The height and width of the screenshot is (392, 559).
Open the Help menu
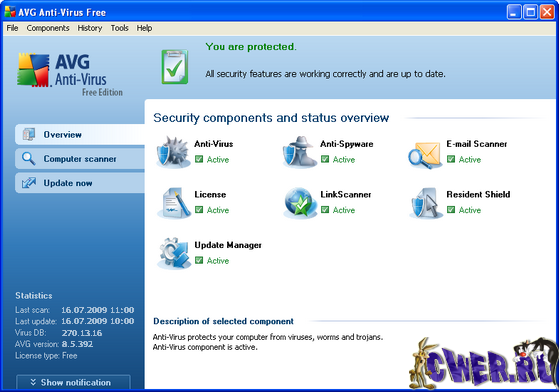point(144,28)
